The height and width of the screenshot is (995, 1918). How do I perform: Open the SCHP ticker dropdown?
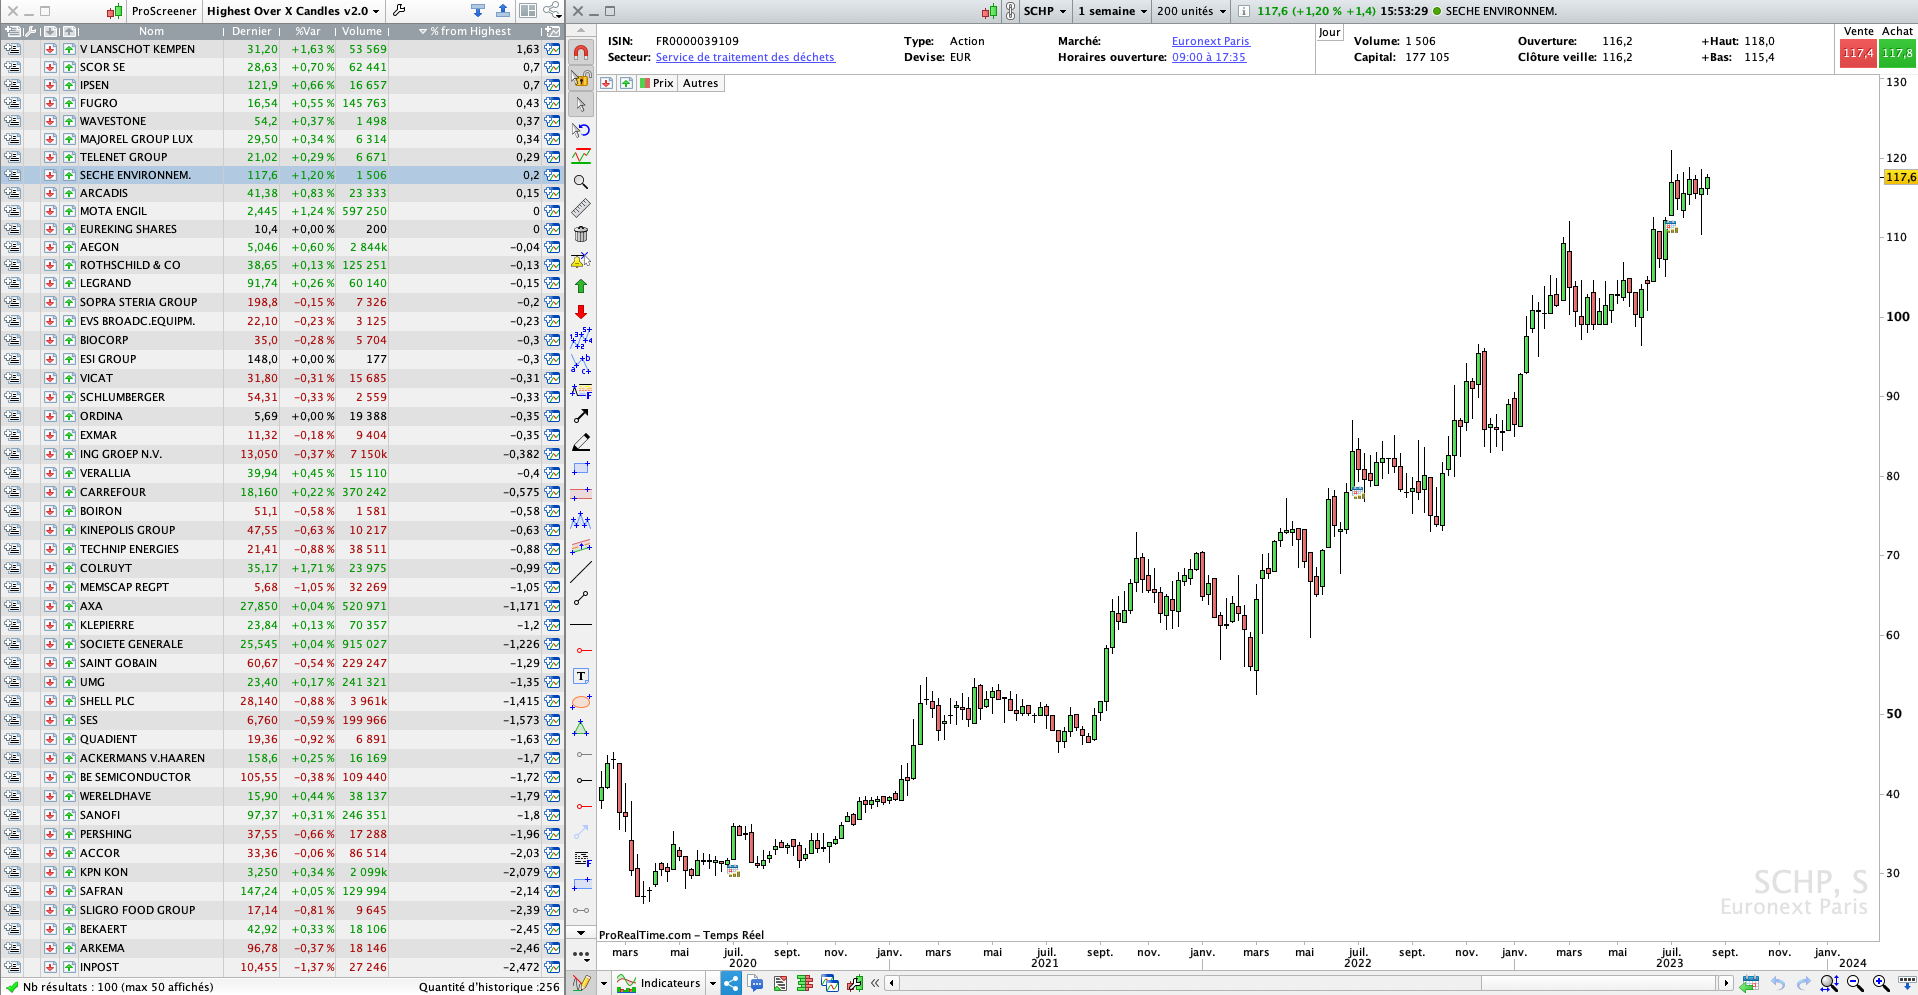pyautogui.click(x=1046, y=11)
